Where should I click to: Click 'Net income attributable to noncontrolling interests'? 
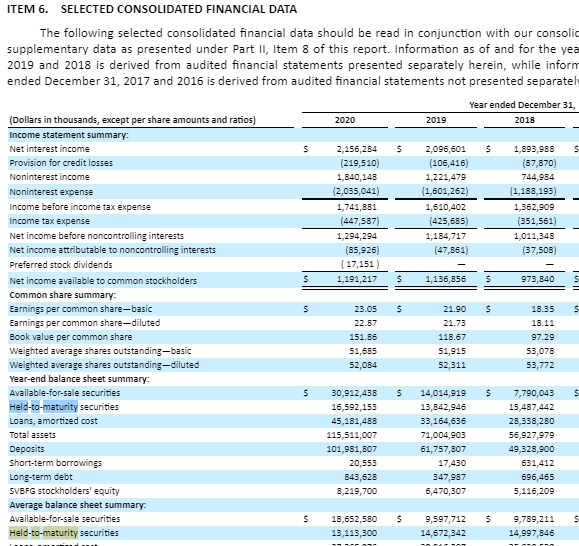(x=113, y=250)
